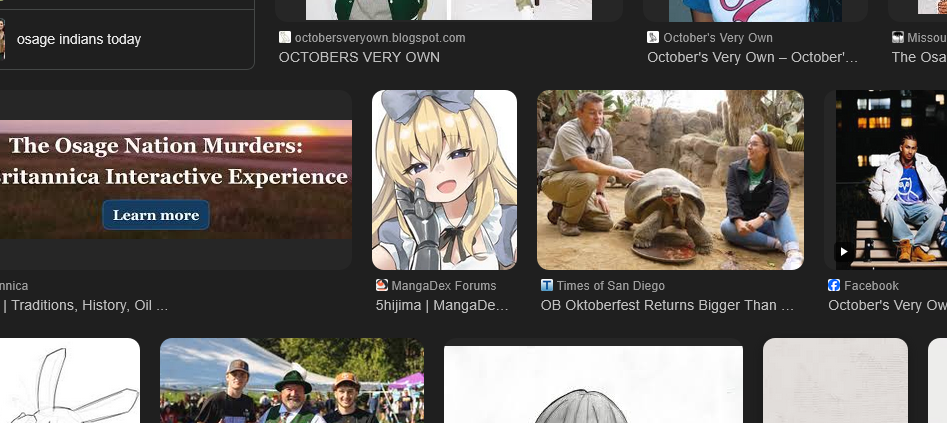Click the Facebook source icon
947x423 pixels.
coord(834,286)
